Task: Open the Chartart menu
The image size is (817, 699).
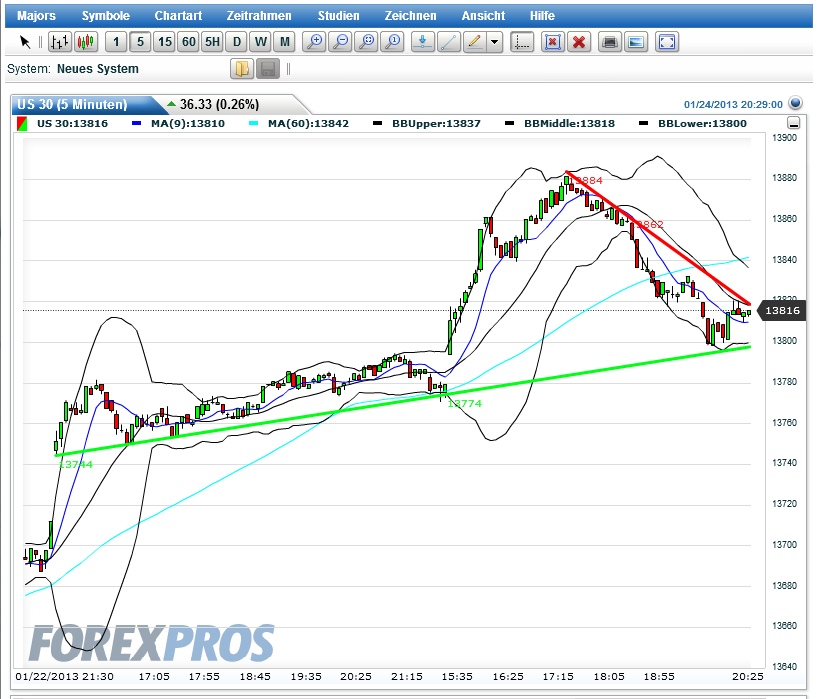Action: click(178, 16)
